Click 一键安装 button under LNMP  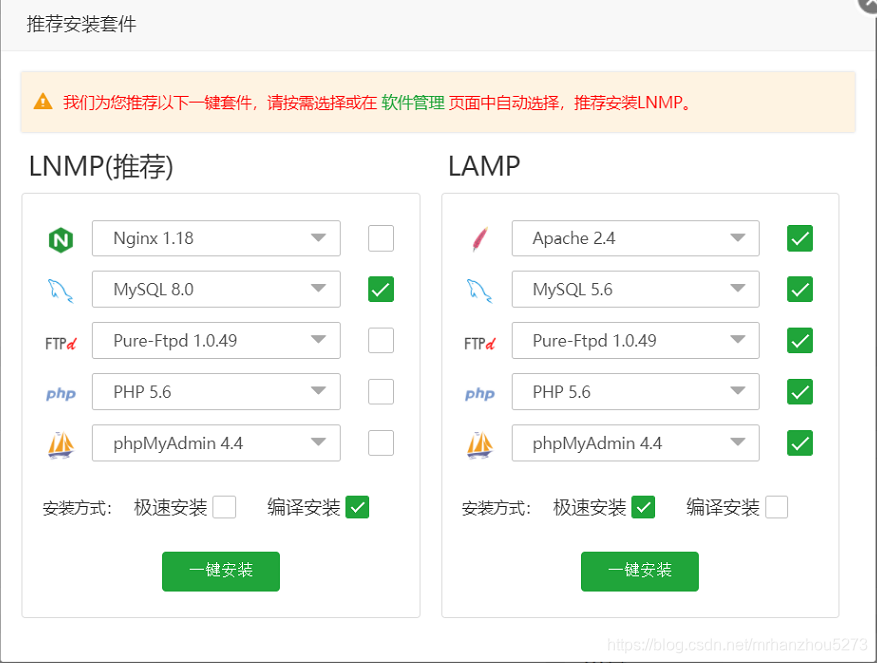221,571
